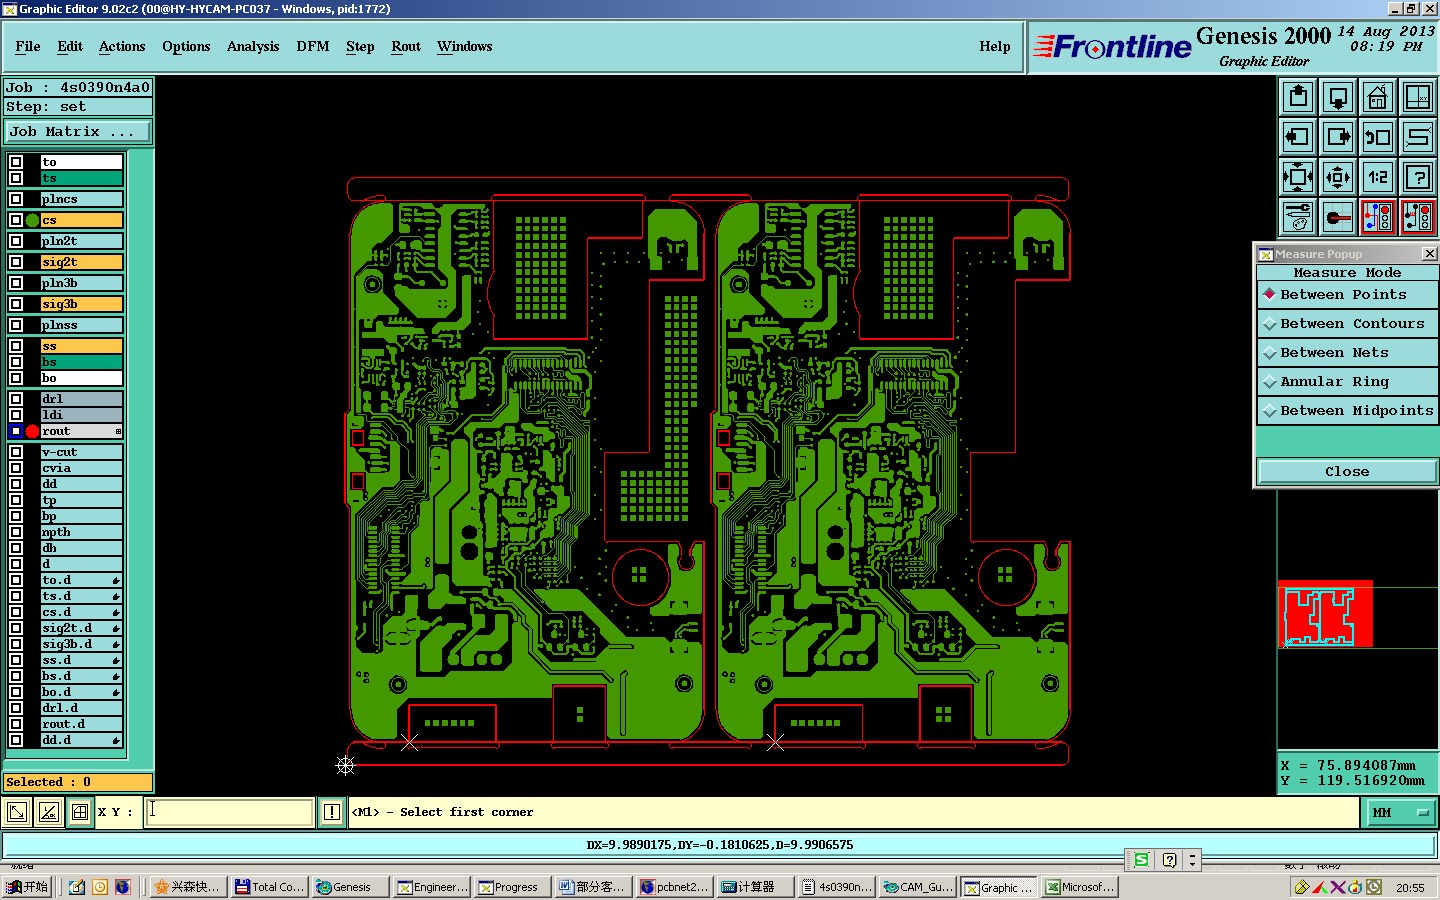Screen dimensions: 1440x900
Task: Open the wrench and palette settings icon
Action: click(x=1298, y=217)
